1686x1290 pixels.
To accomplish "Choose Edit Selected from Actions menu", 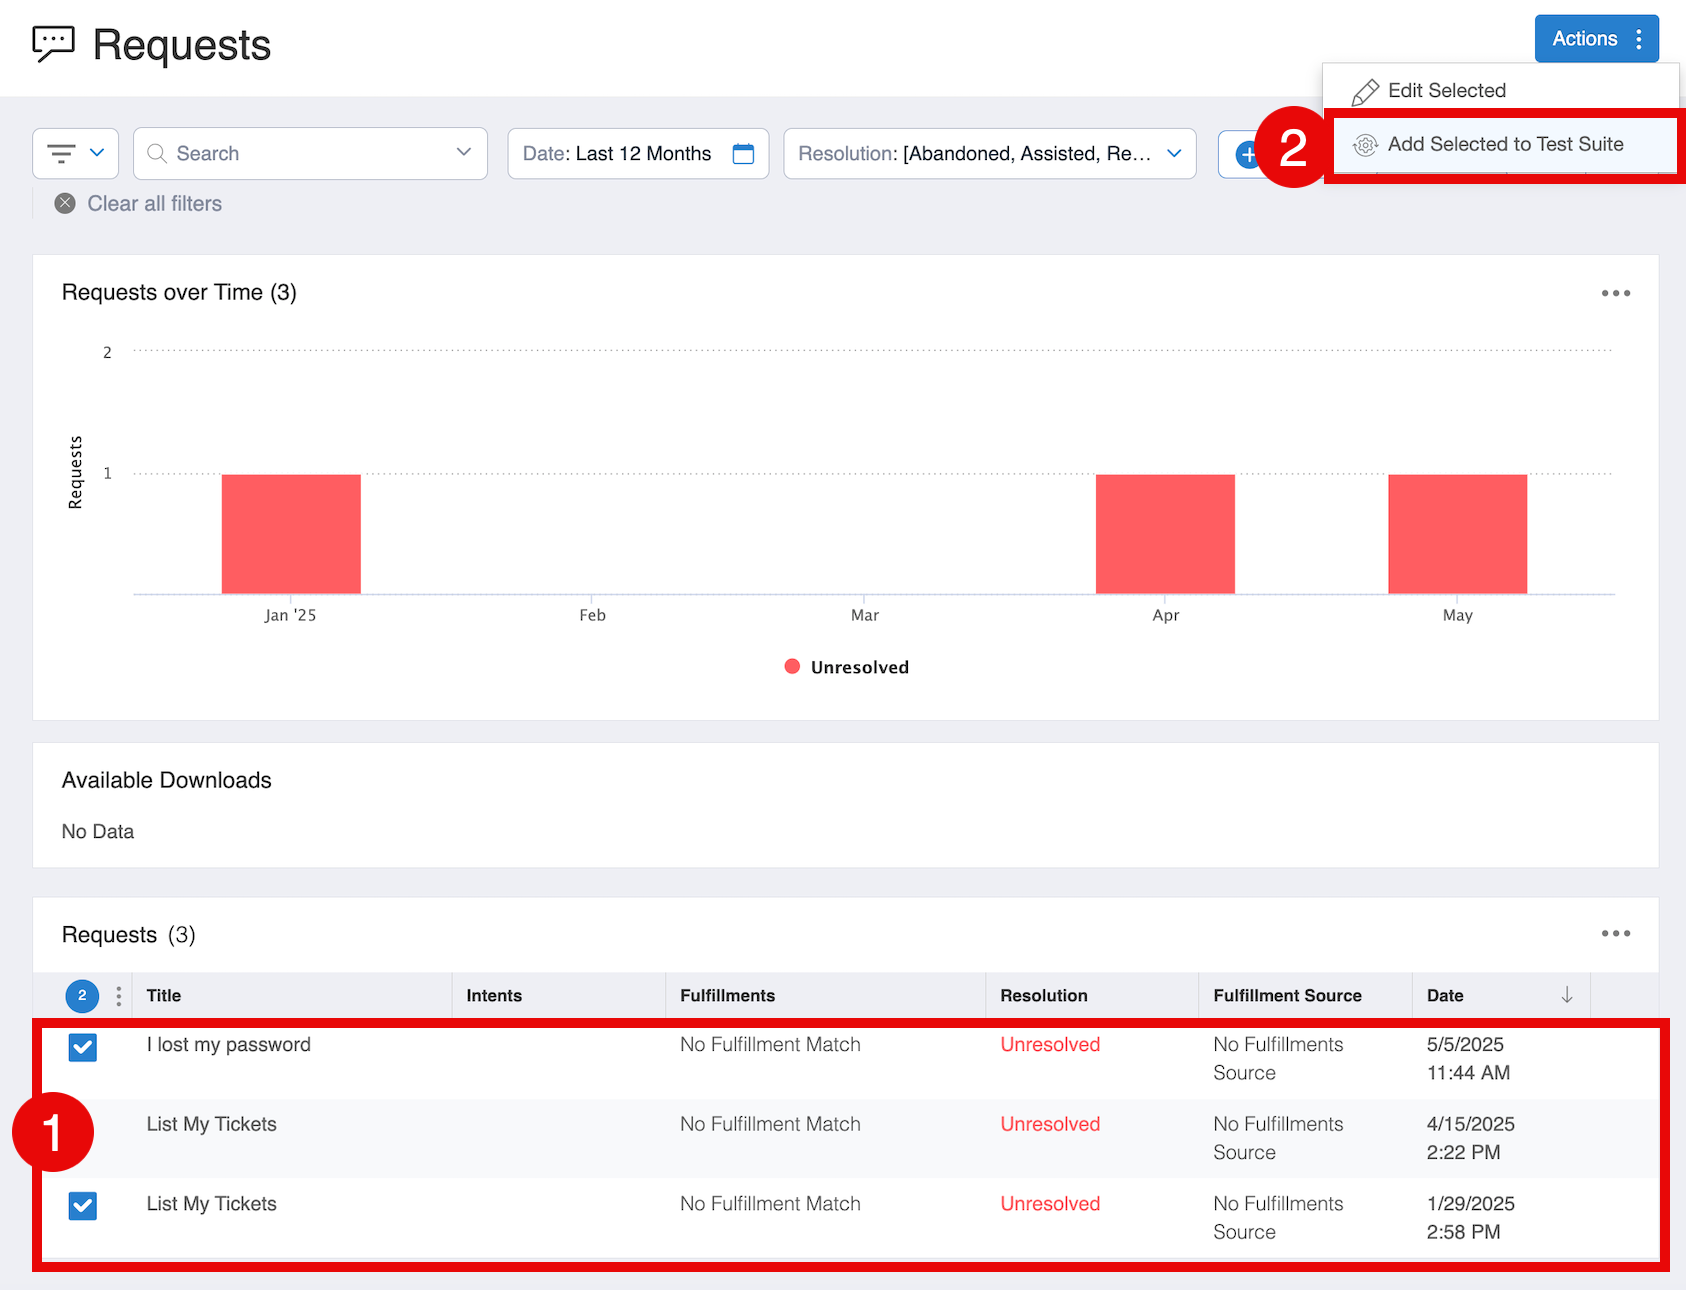I will click(x=1446, y=91).
